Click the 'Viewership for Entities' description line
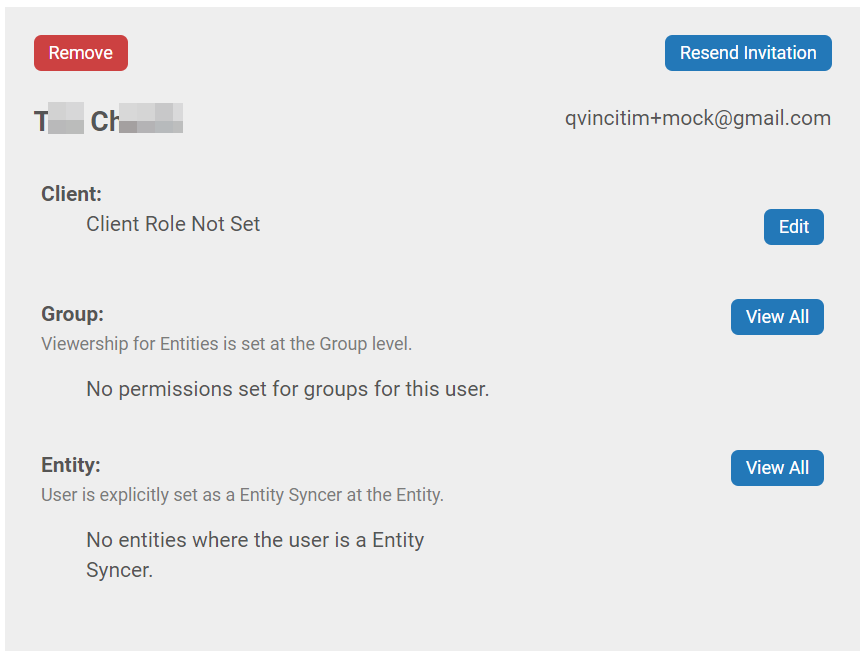The image size is (865, 653). point(226,344)
